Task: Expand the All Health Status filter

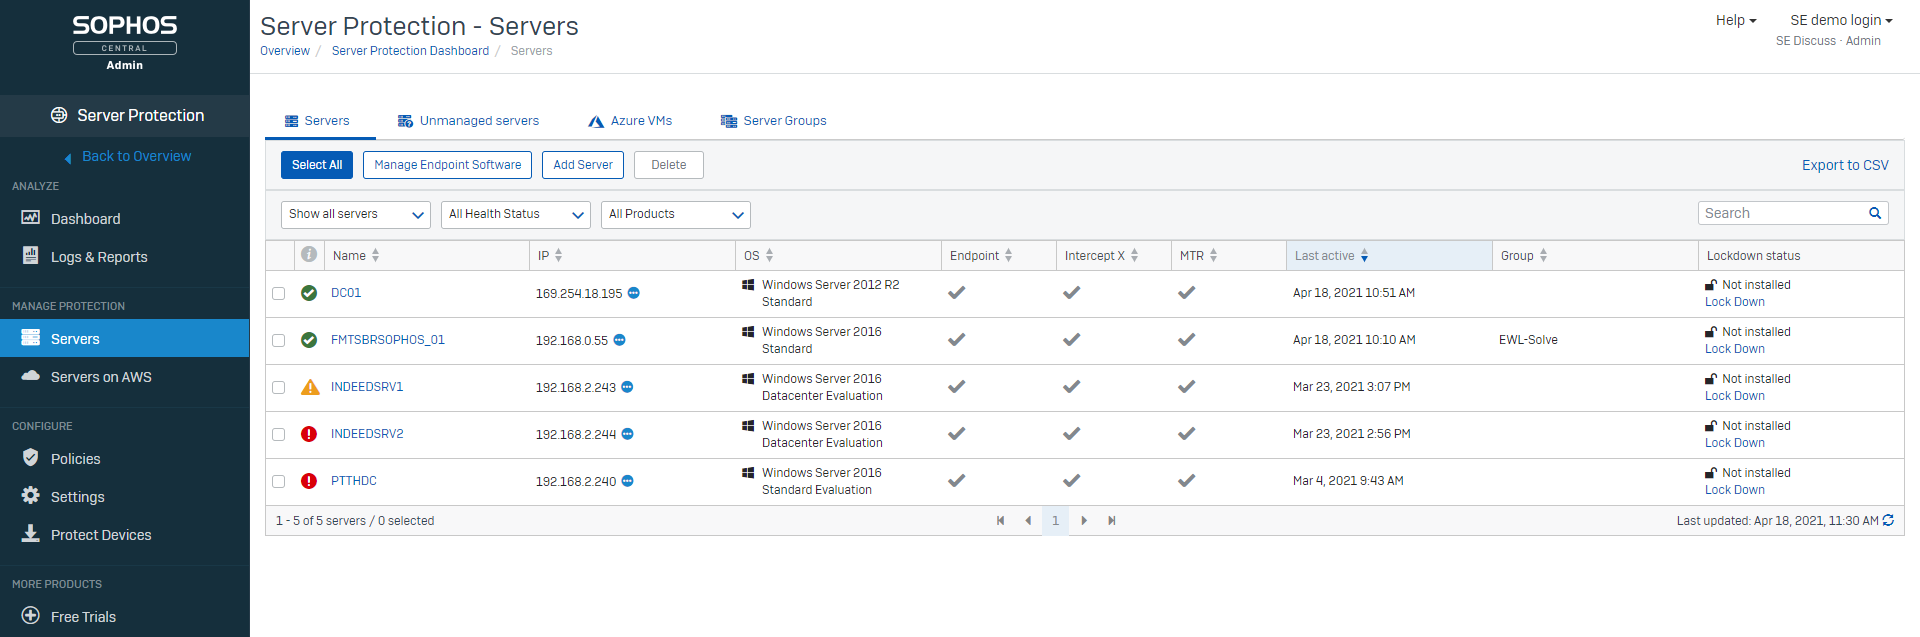Action: pyautogui.click(x=515, y=214)
